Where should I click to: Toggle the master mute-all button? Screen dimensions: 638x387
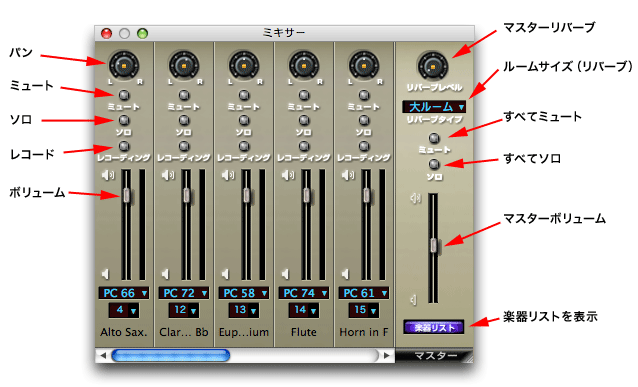[434, 138]
